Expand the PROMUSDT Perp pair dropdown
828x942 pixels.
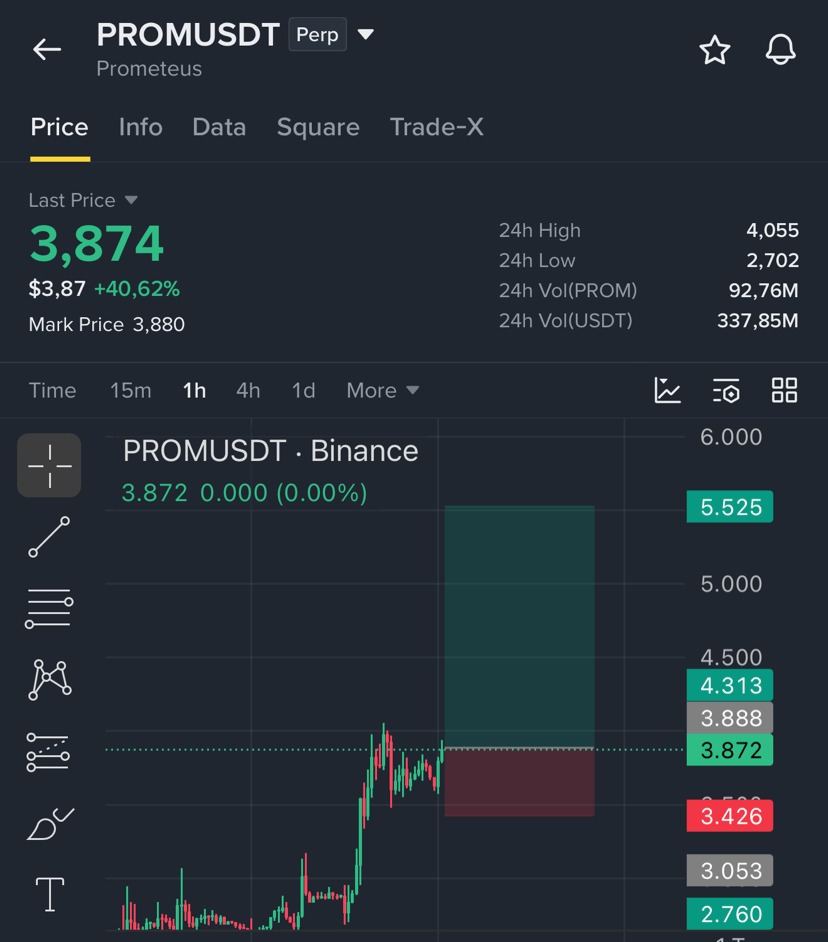365,34
